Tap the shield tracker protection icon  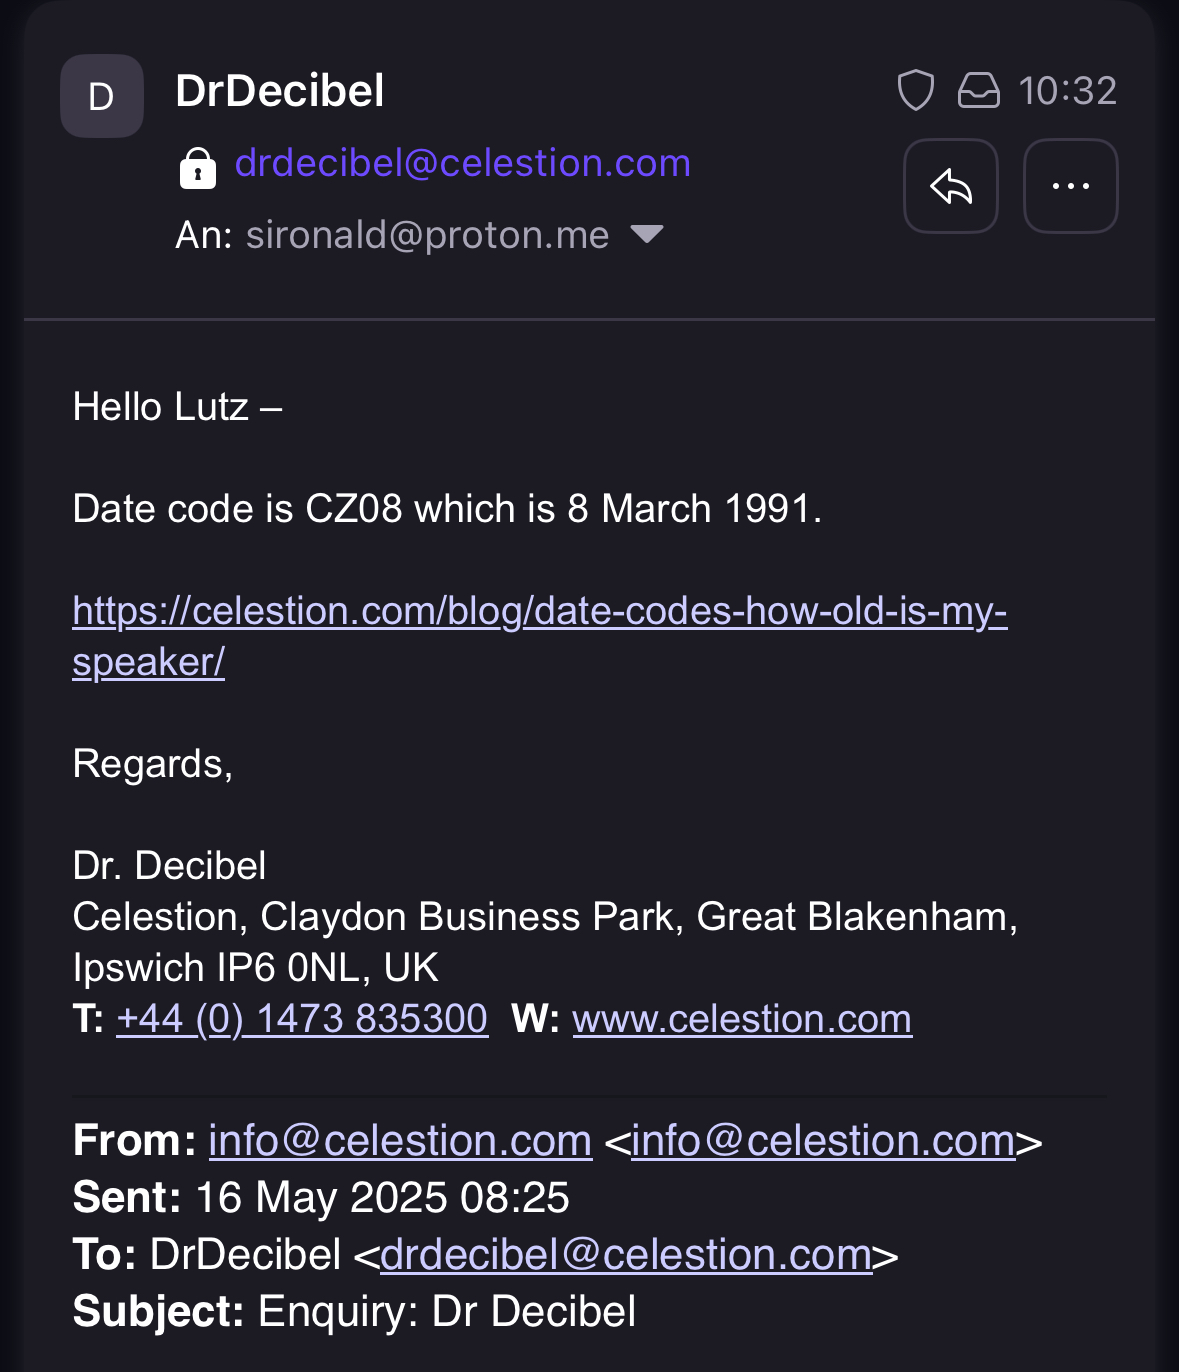tap(915, 91)
